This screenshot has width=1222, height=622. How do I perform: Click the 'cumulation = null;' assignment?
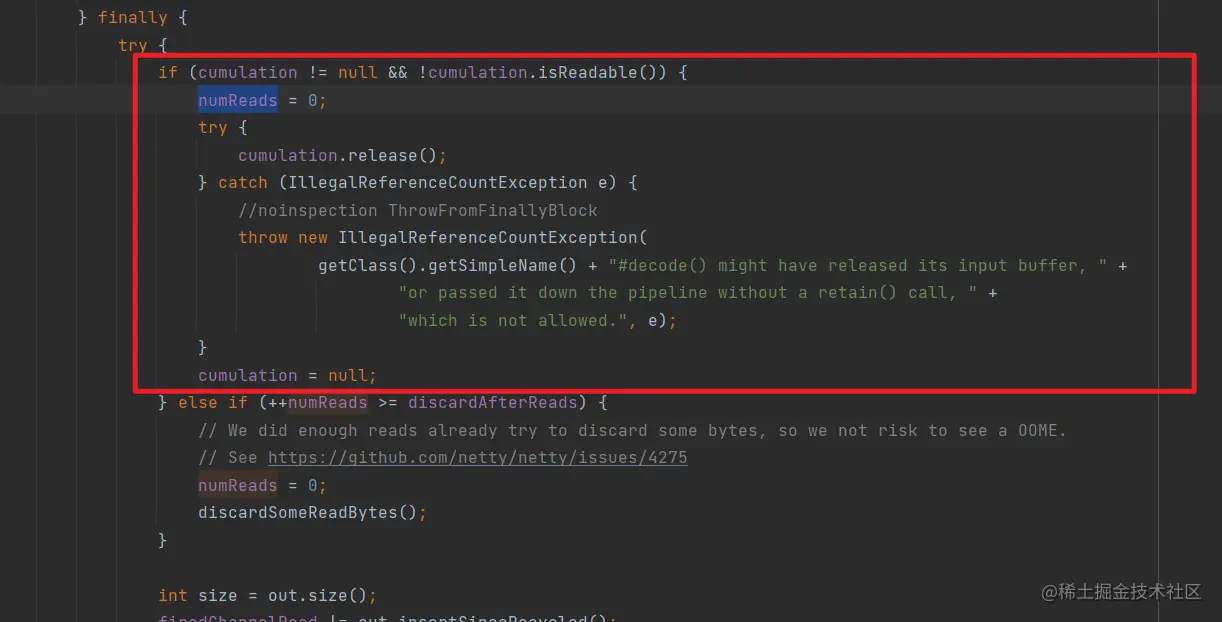(x=288, y=376)
